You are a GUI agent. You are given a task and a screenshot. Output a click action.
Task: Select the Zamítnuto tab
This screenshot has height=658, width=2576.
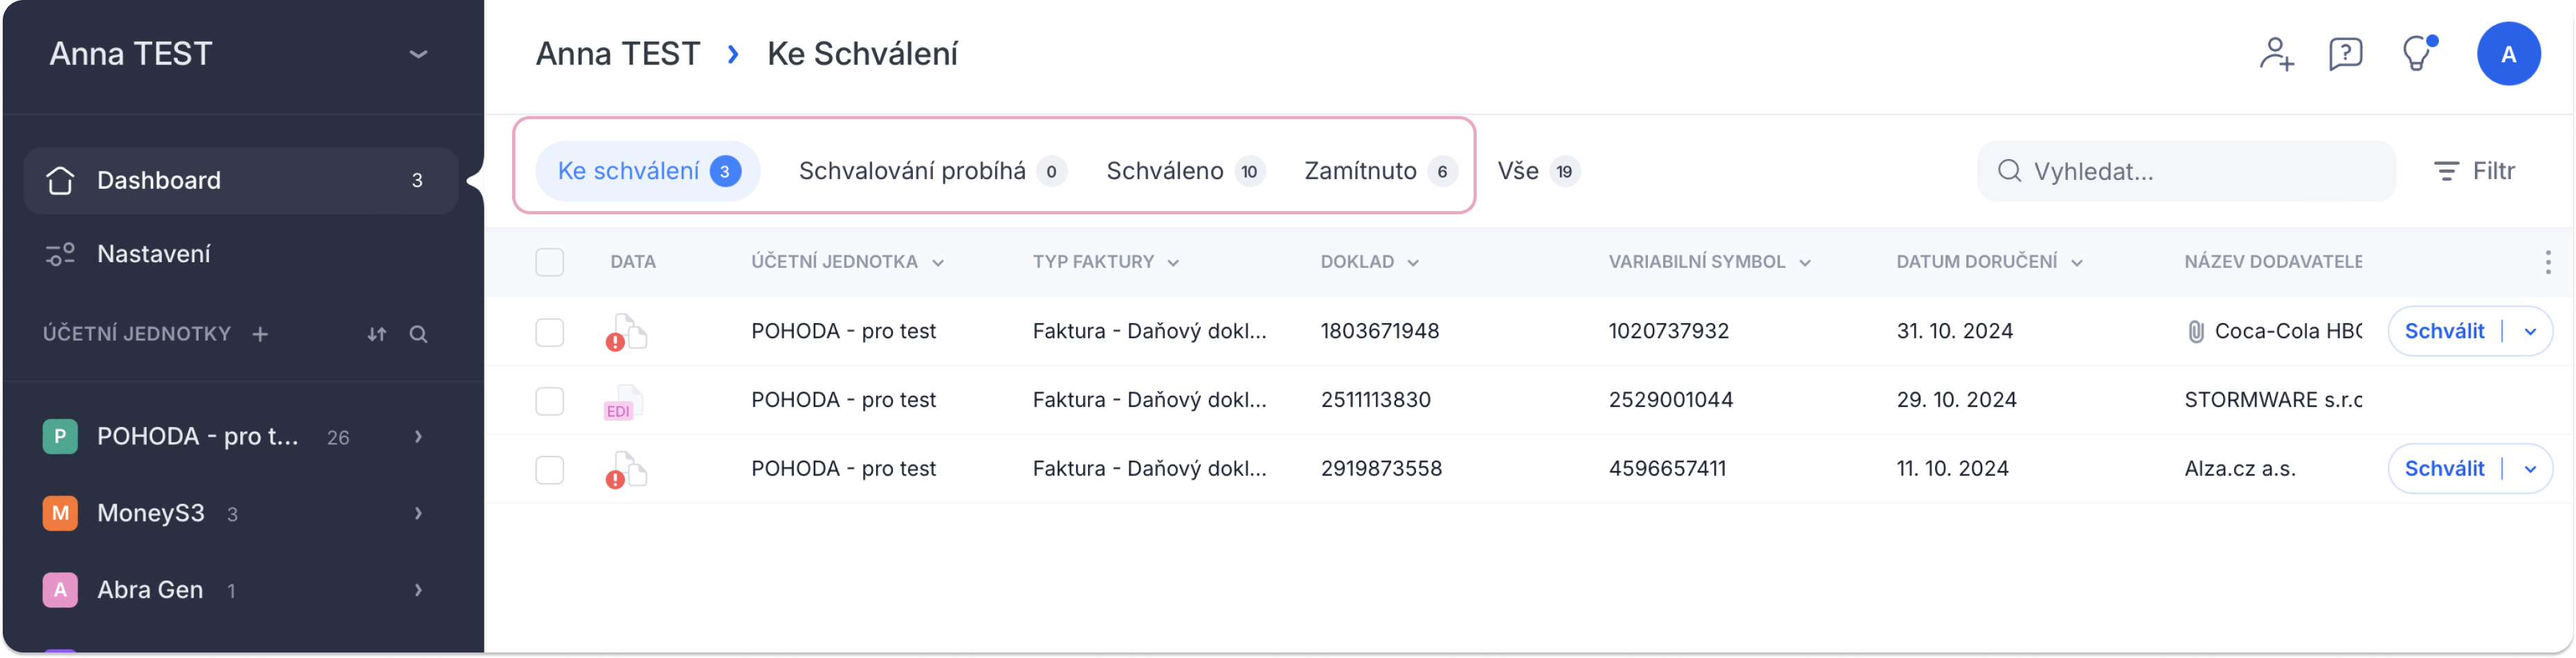[x=1379, y=171]
